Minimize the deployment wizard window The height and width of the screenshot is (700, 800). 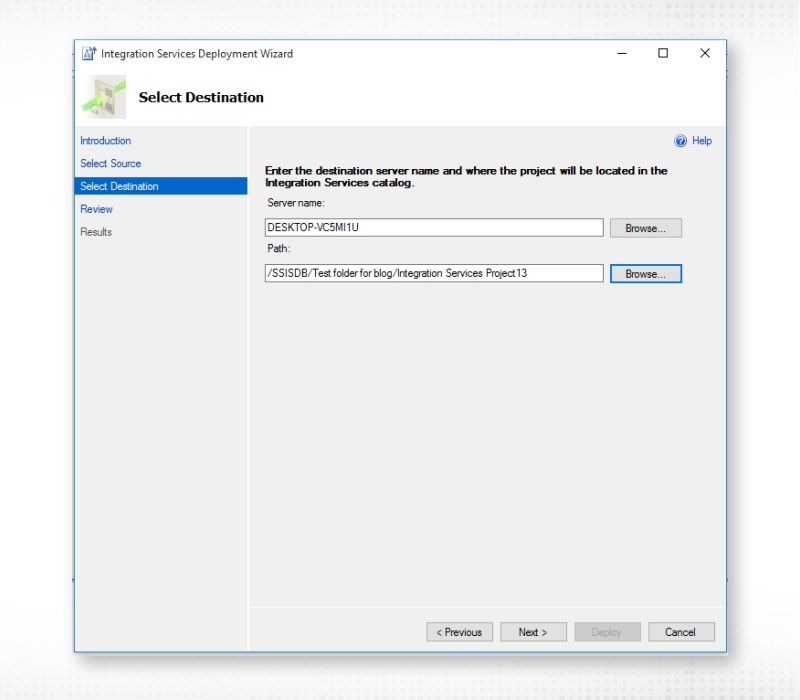point(622,53)
